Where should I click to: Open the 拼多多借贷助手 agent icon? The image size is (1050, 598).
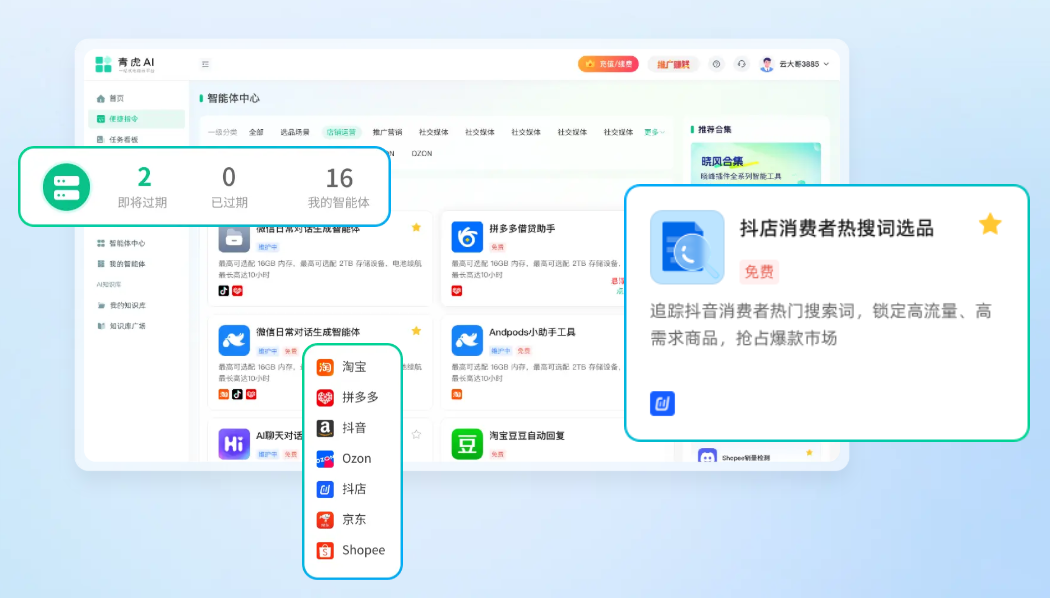467,237
